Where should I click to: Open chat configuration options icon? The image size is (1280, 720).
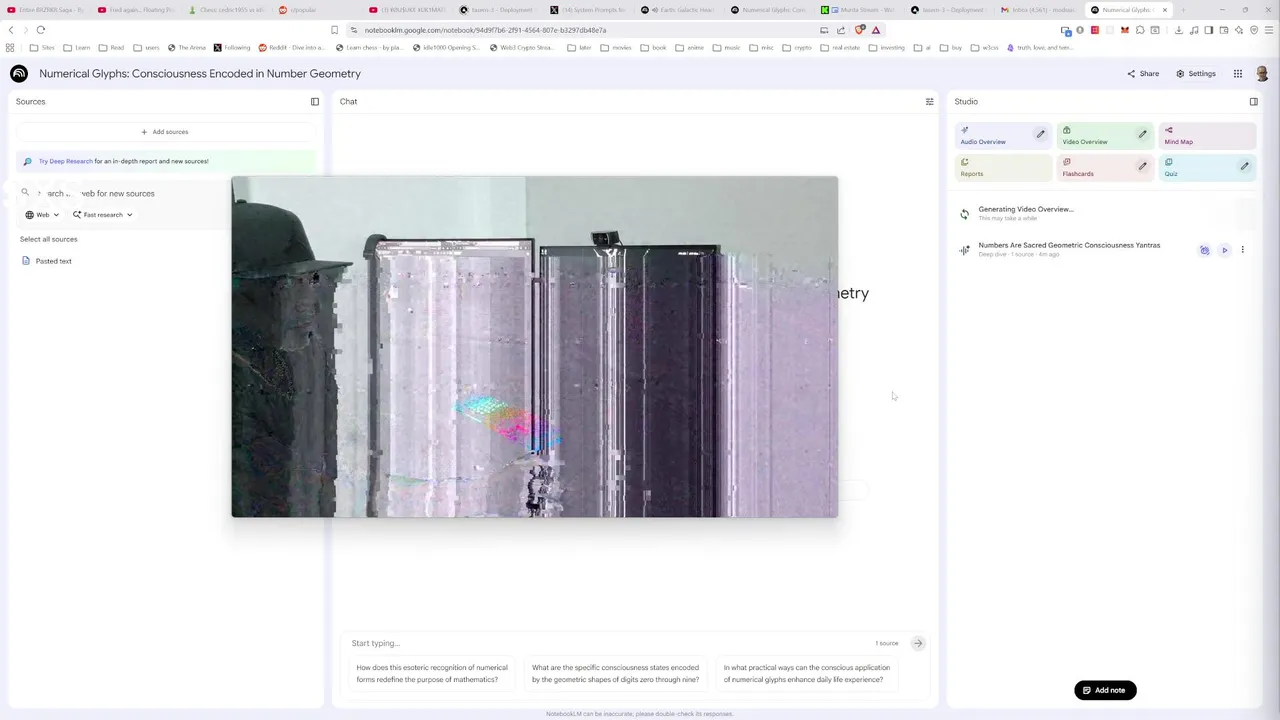click(929, 102)
